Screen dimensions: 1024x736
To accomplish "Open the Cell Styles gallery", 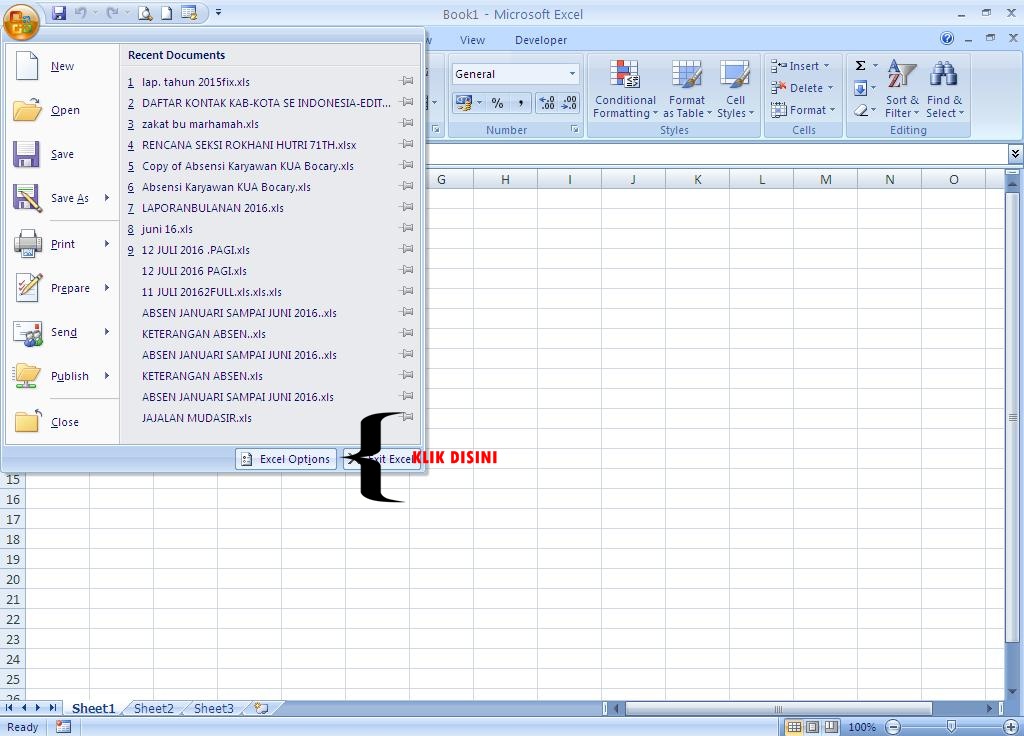I will pos(735,89).
